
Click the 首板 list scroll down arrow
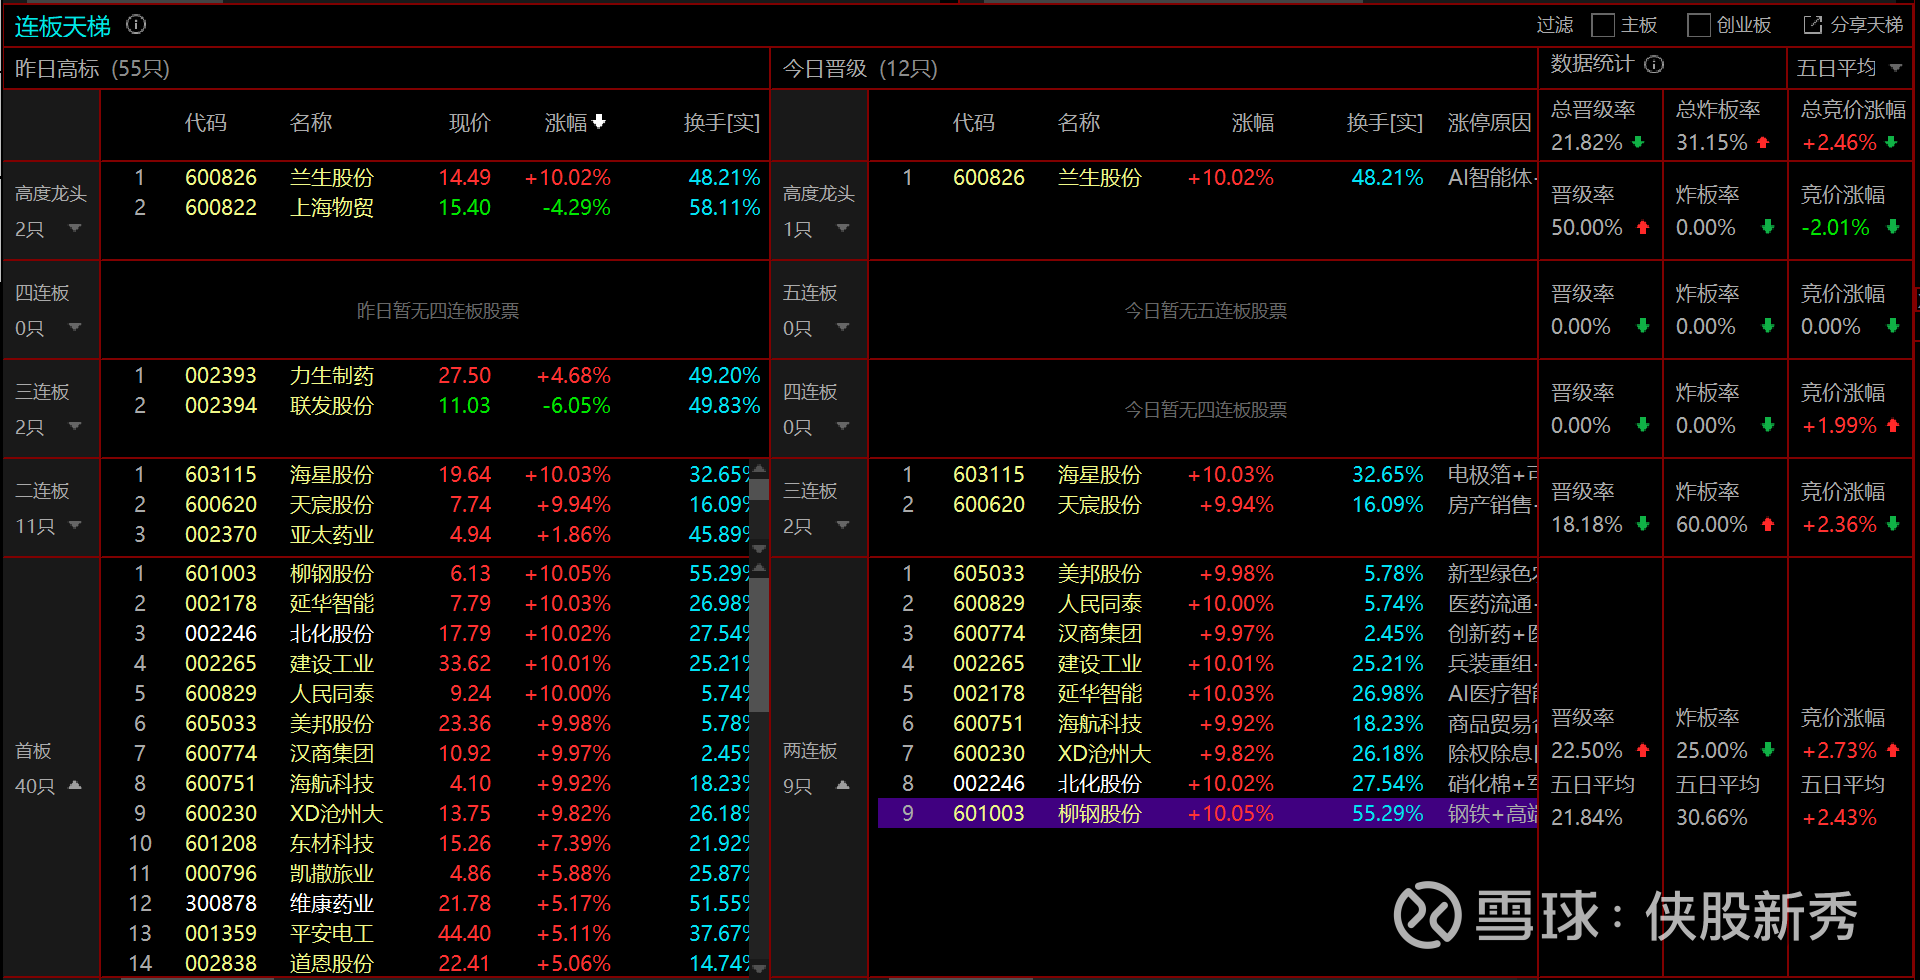tap(760, 968)
